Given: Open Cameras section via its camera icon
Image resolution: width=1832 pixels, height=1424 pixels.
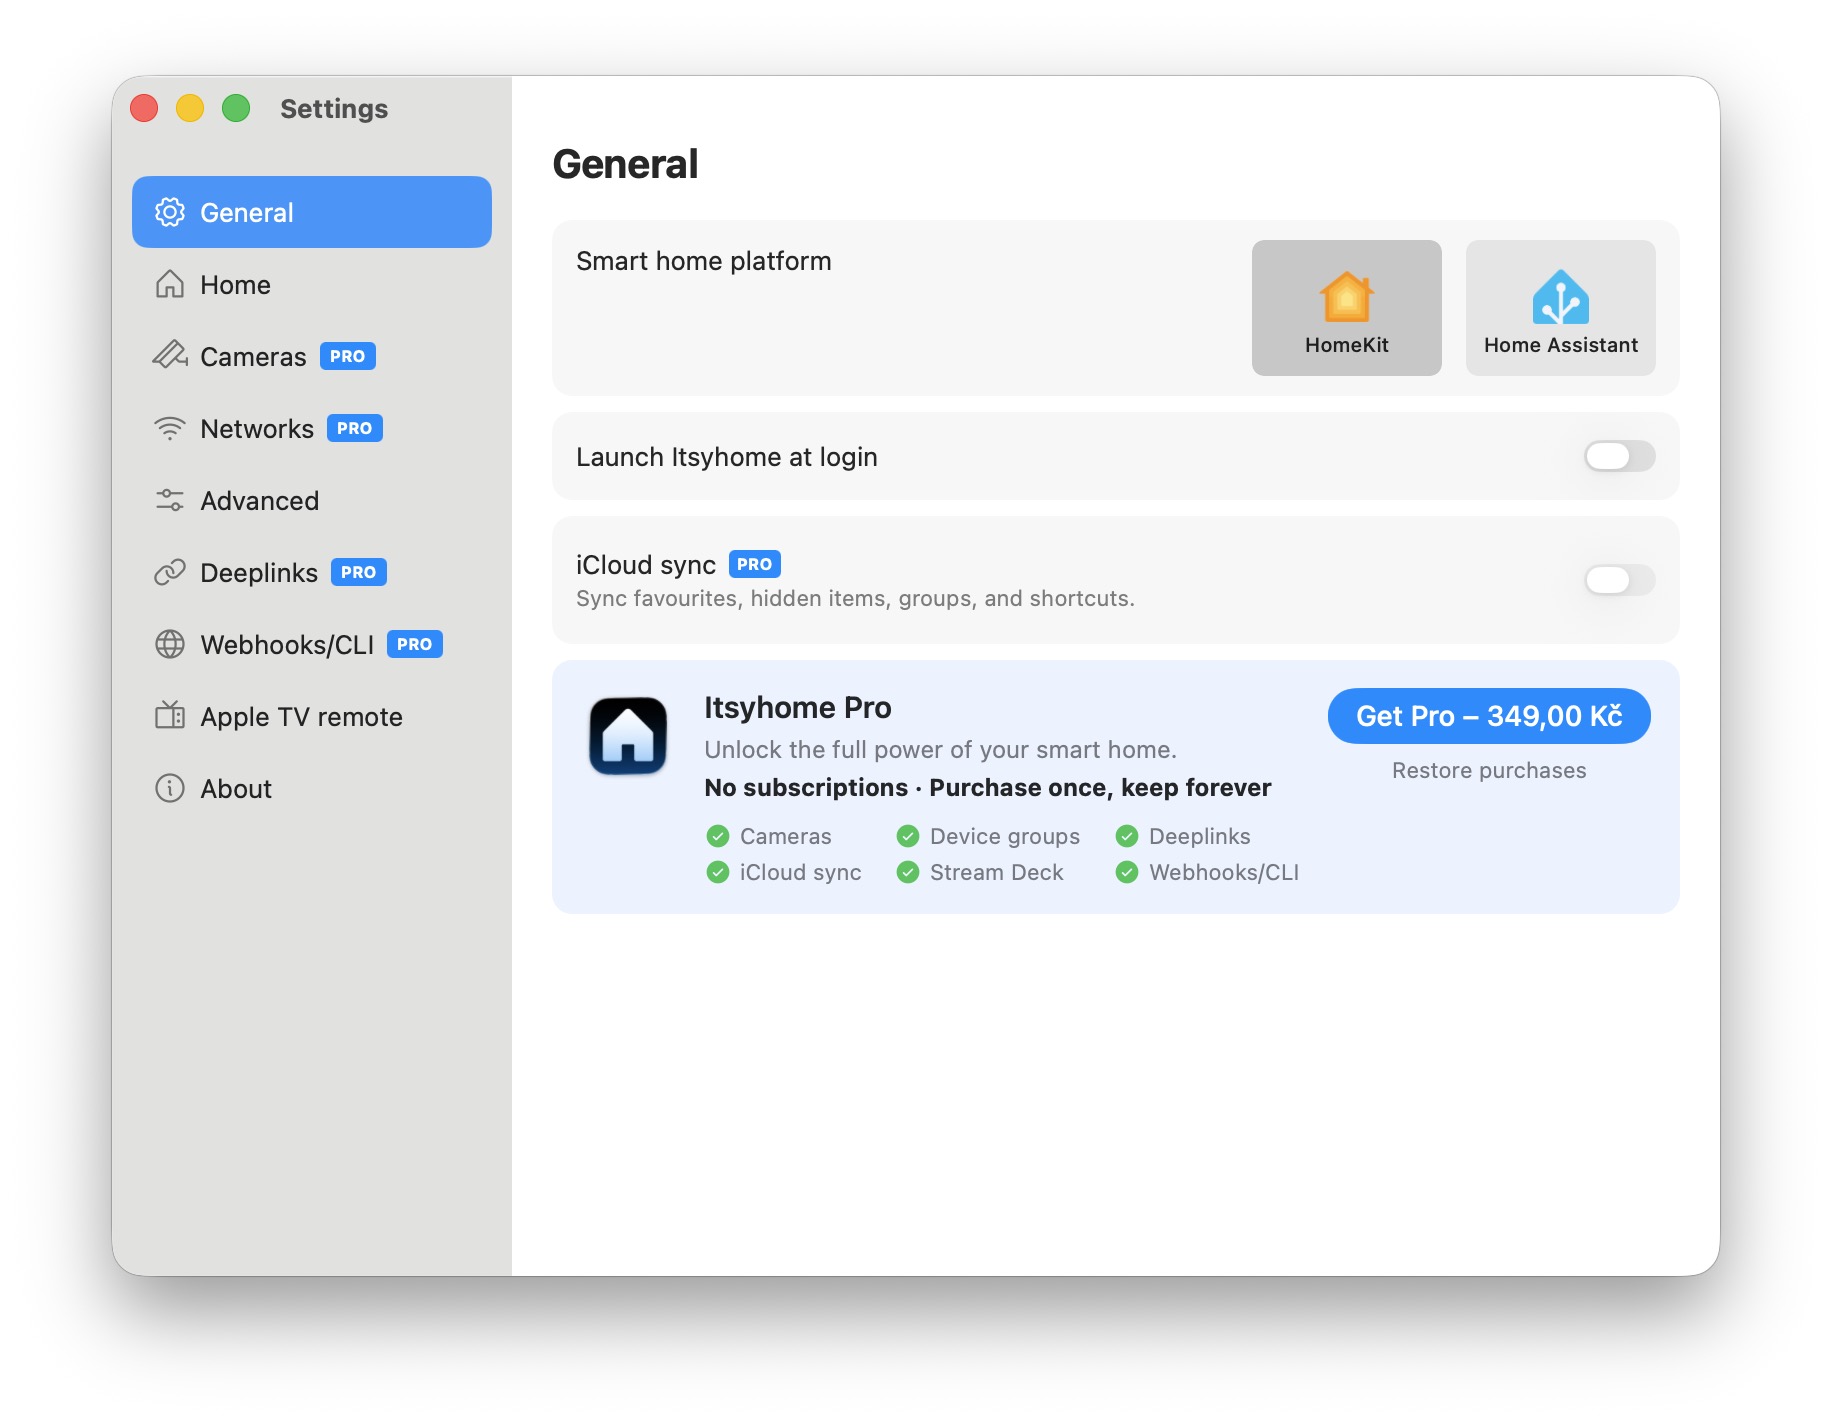Looking at the screenshot, I should pyautogui.click(x=170, y=355).
